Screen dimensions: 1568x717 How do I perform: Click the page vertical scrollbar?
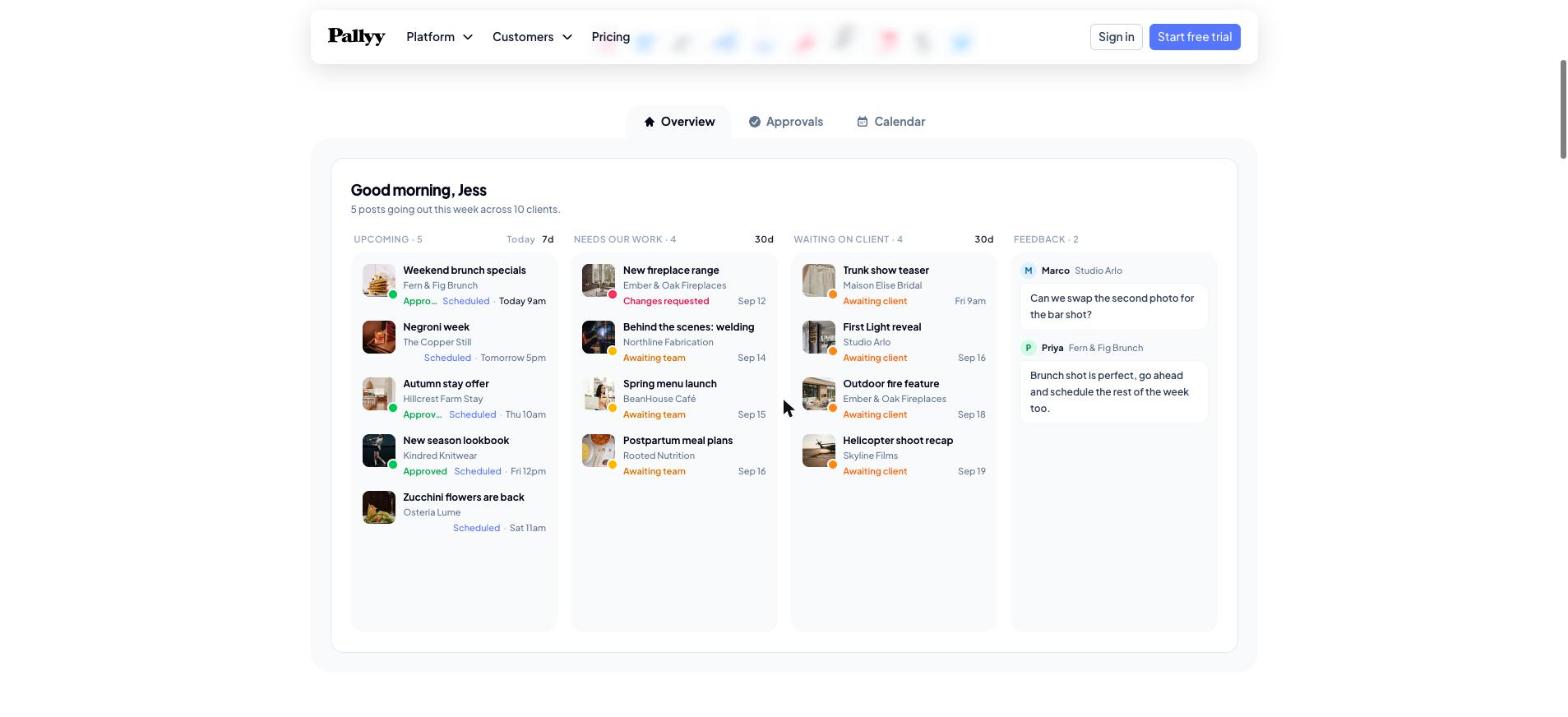1563,109
